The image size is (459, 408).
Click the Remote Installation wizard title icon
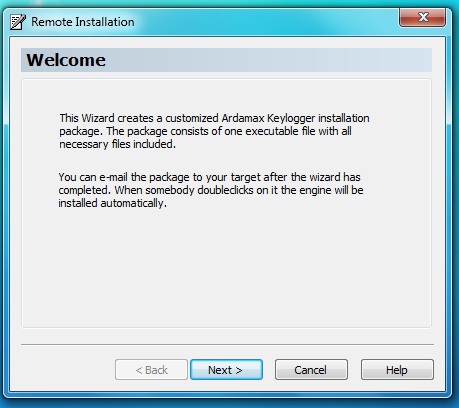(18, 22)
